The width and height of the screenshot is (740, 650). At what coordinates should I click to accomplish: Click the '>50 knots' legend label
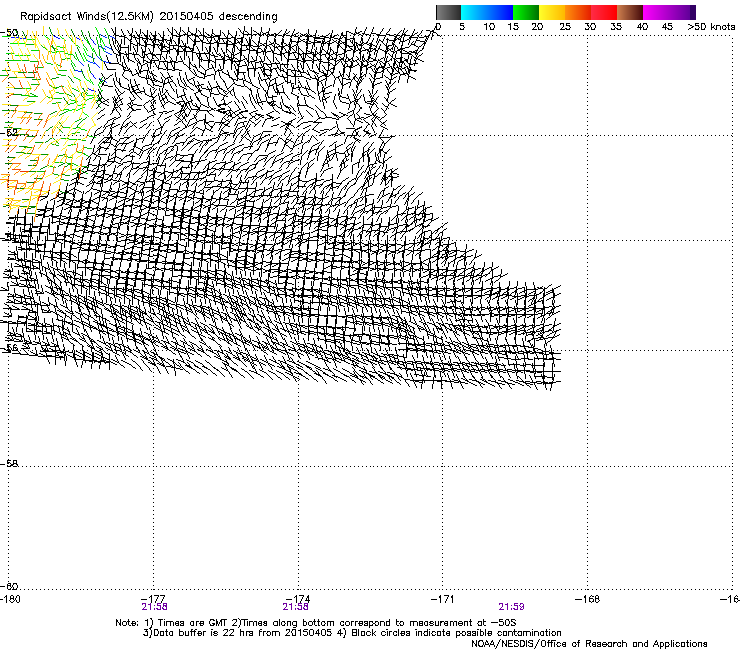pos(711,27)
